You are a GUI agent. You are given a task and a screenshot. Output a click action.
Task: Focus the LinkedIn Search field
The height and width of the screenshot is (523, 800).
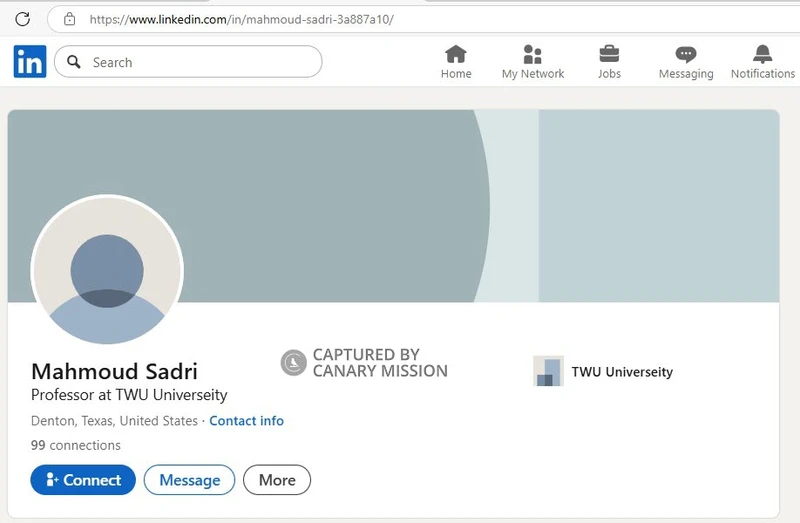[188, 62]
